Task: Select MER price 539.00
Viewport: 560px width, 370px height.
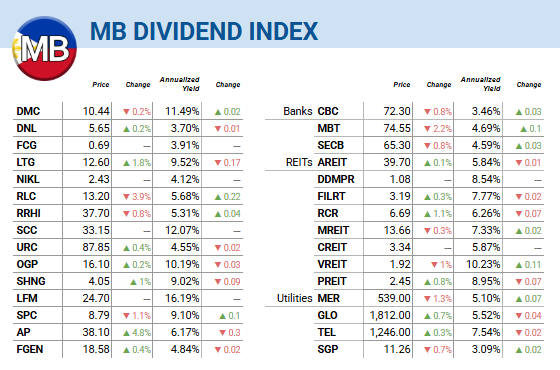Action: coord(394,299)
